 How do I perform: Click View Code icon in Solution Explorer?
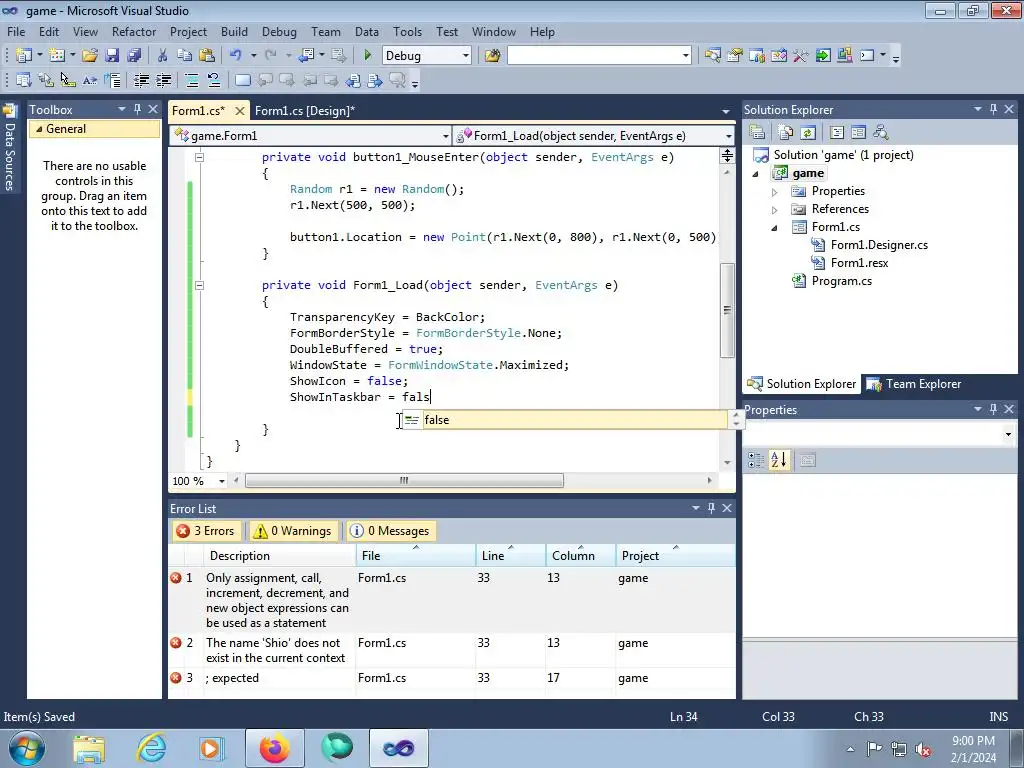coord(837,133)
